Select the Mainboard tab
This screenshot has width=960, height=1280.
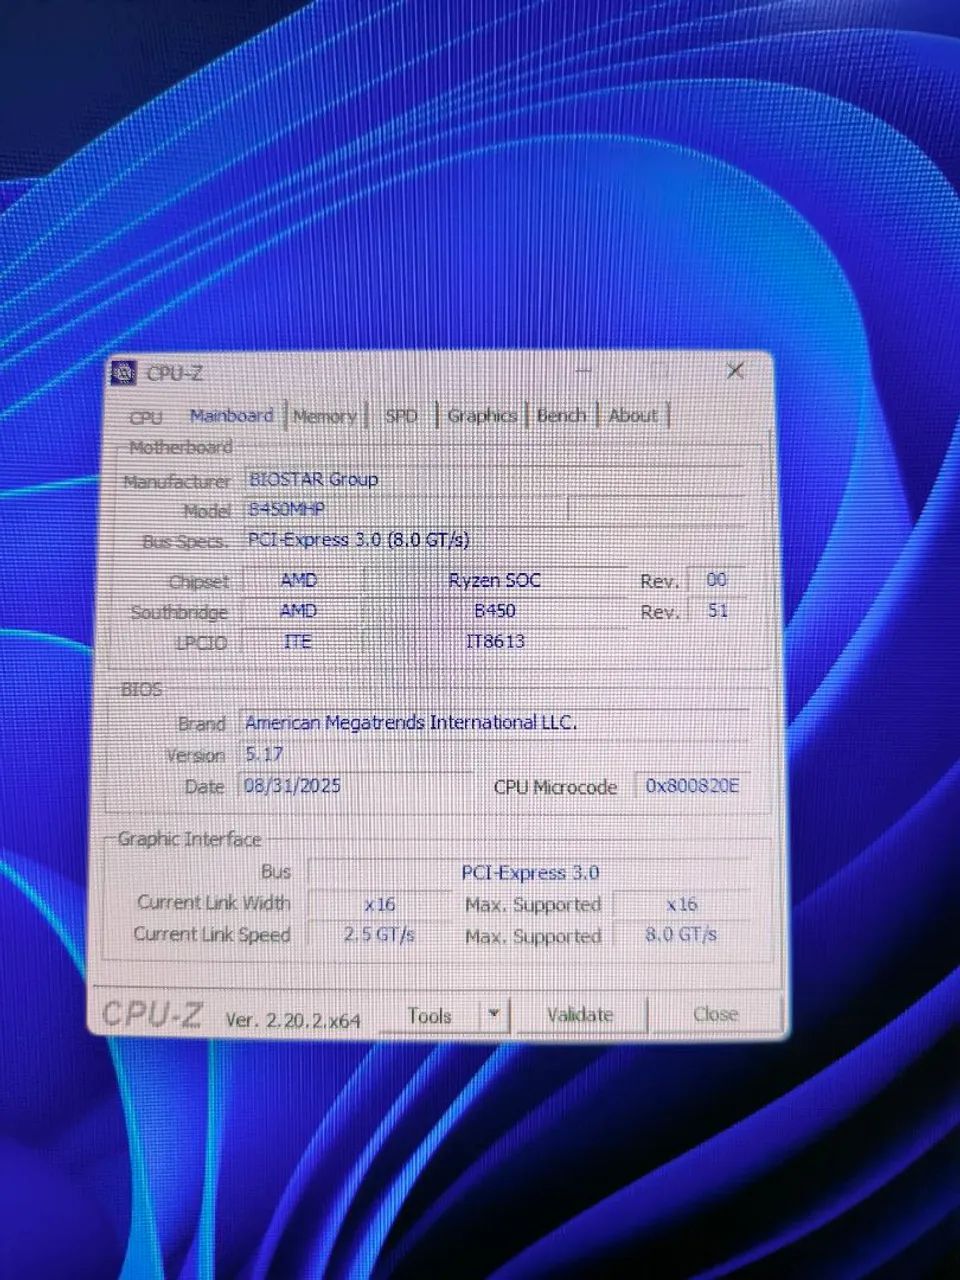[231, 415]
